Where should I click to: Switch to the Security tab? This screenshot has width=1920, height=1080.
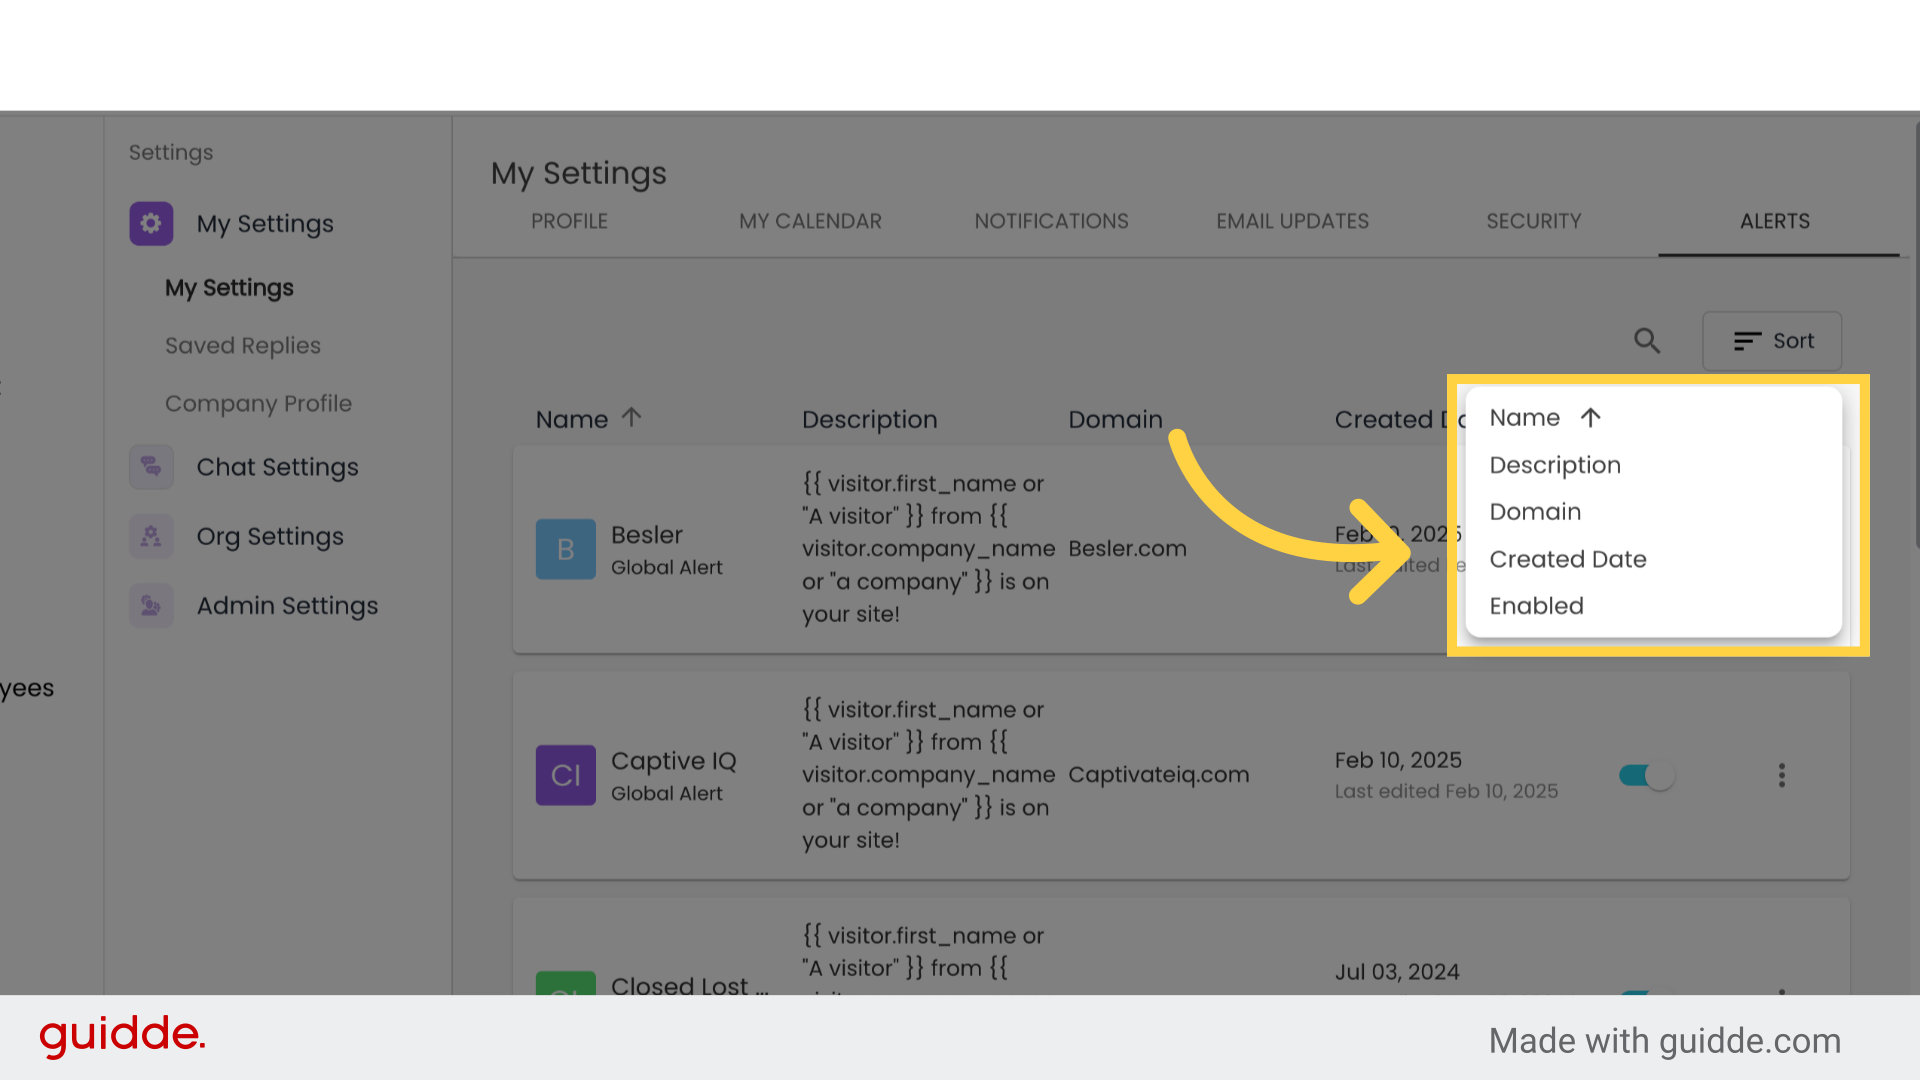(1533, 221)
